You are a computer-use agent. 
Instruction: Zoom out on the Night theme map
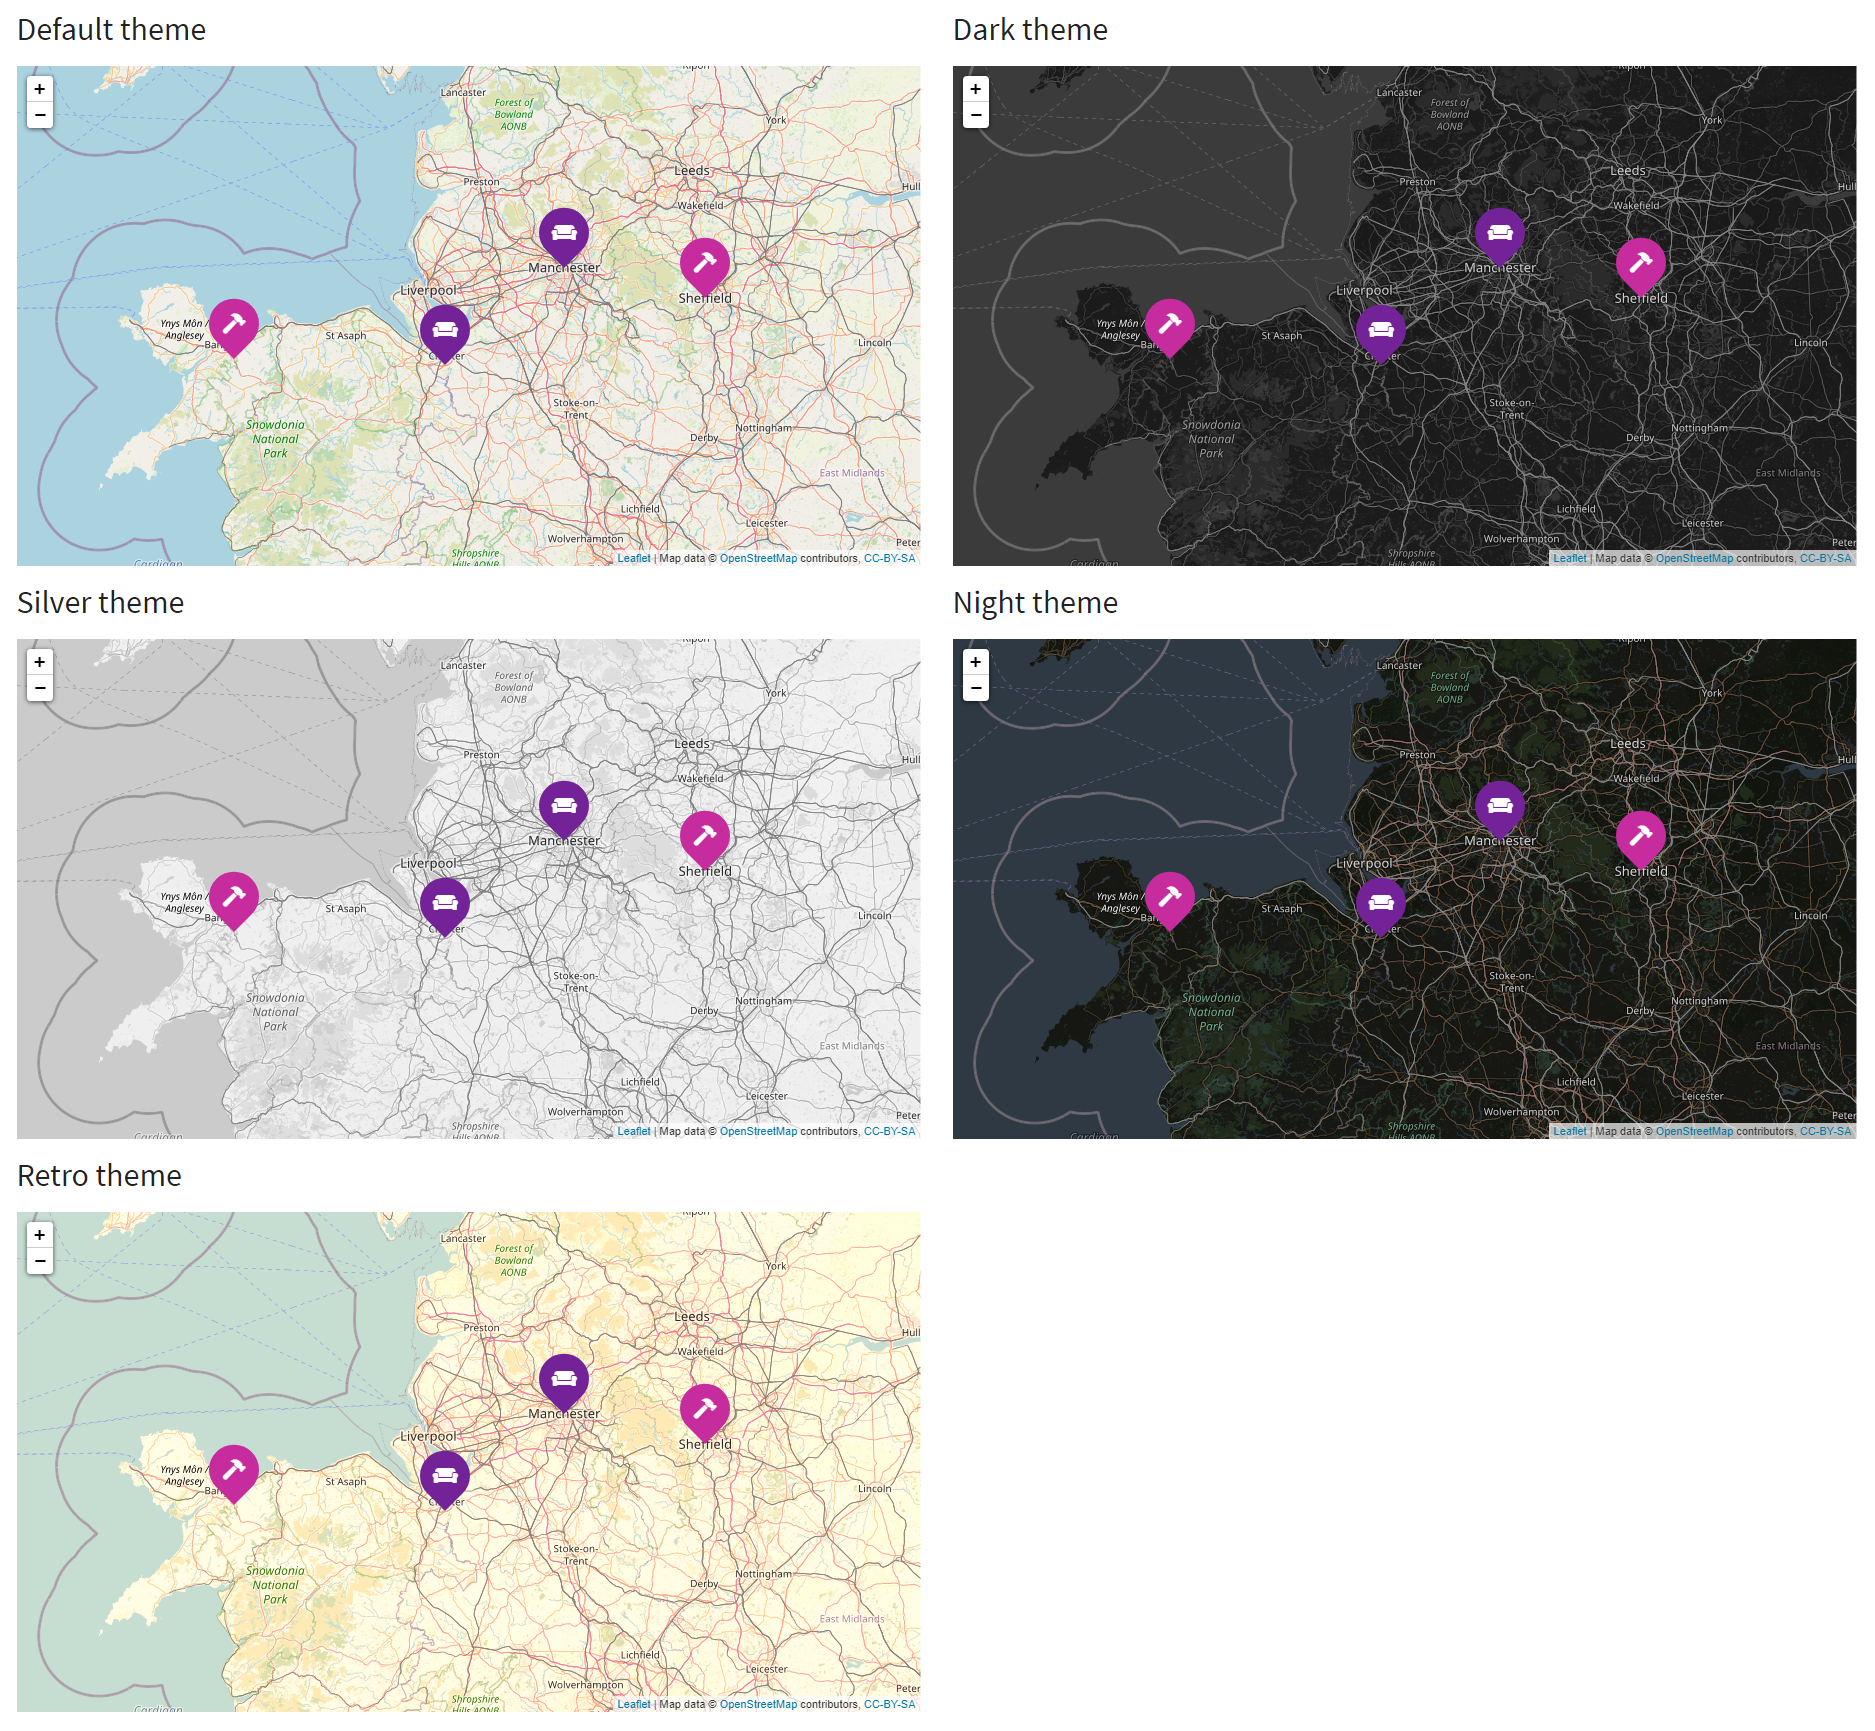976,688
